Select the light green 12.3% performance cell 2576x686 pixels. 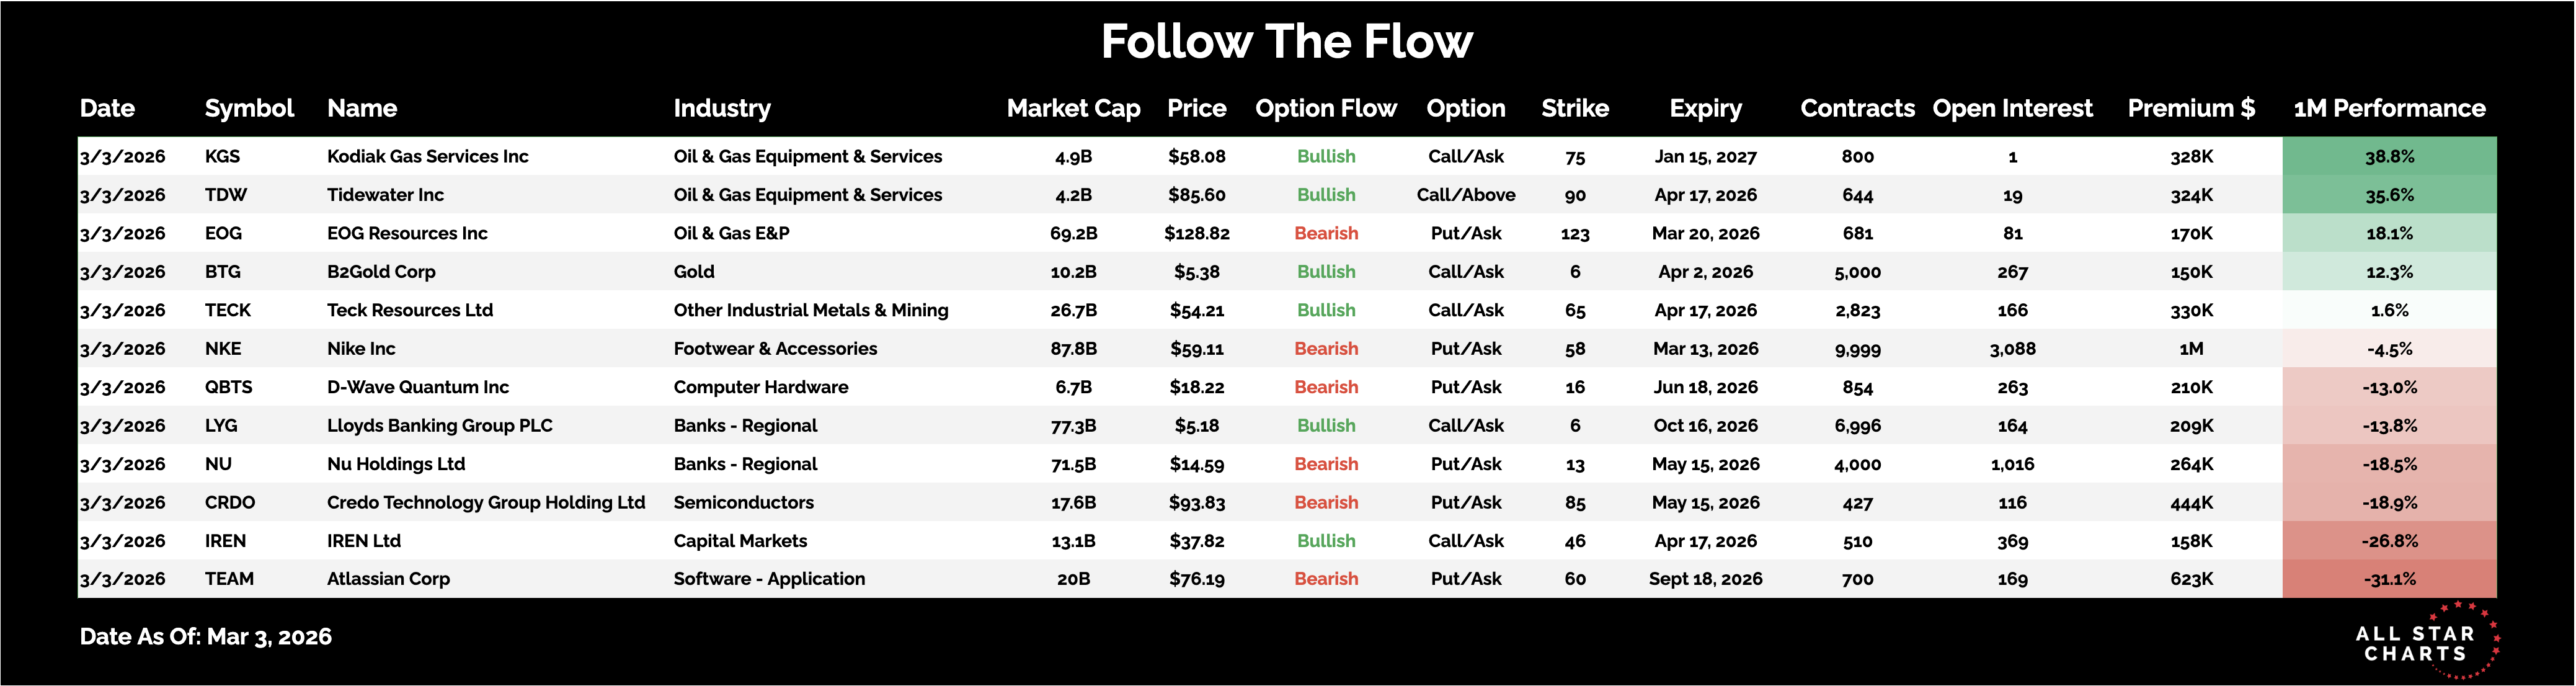(2389, 272)
